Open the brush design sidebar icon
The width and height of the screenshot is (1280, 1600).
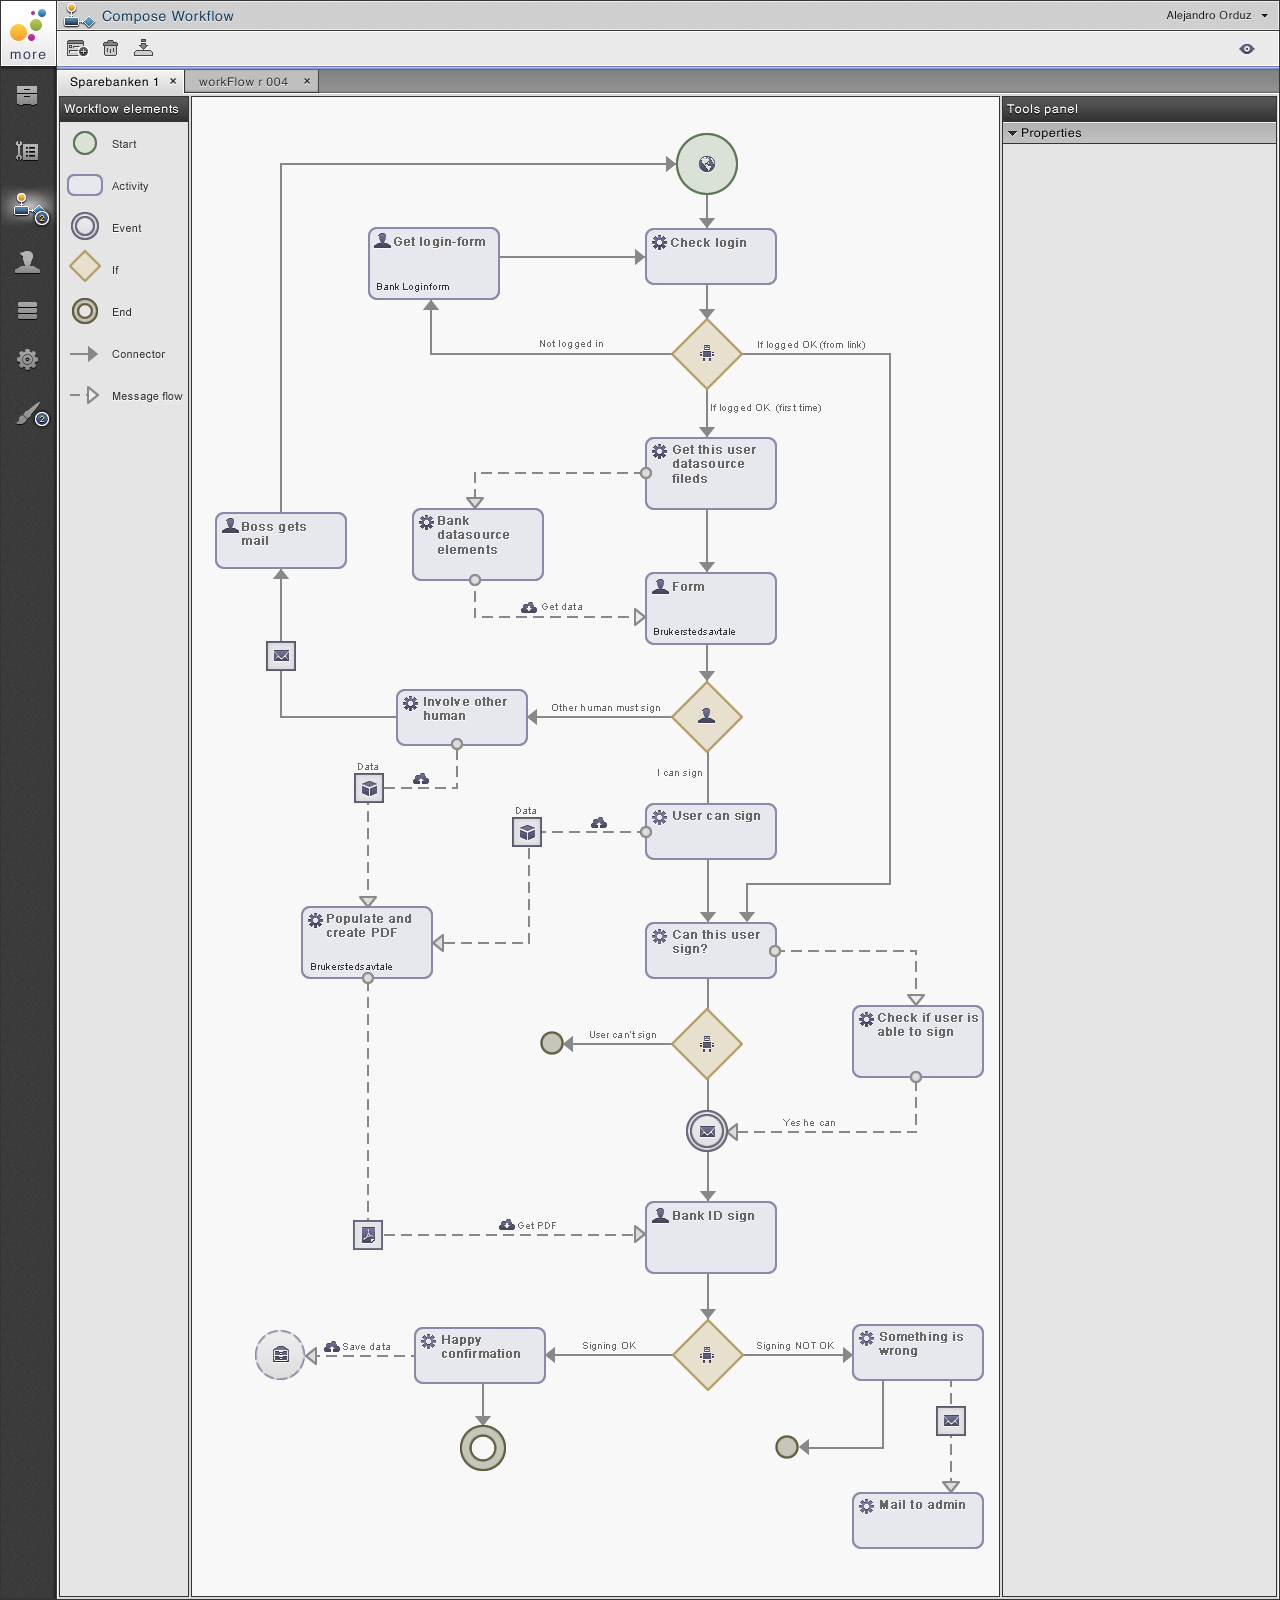click(30, 414)
